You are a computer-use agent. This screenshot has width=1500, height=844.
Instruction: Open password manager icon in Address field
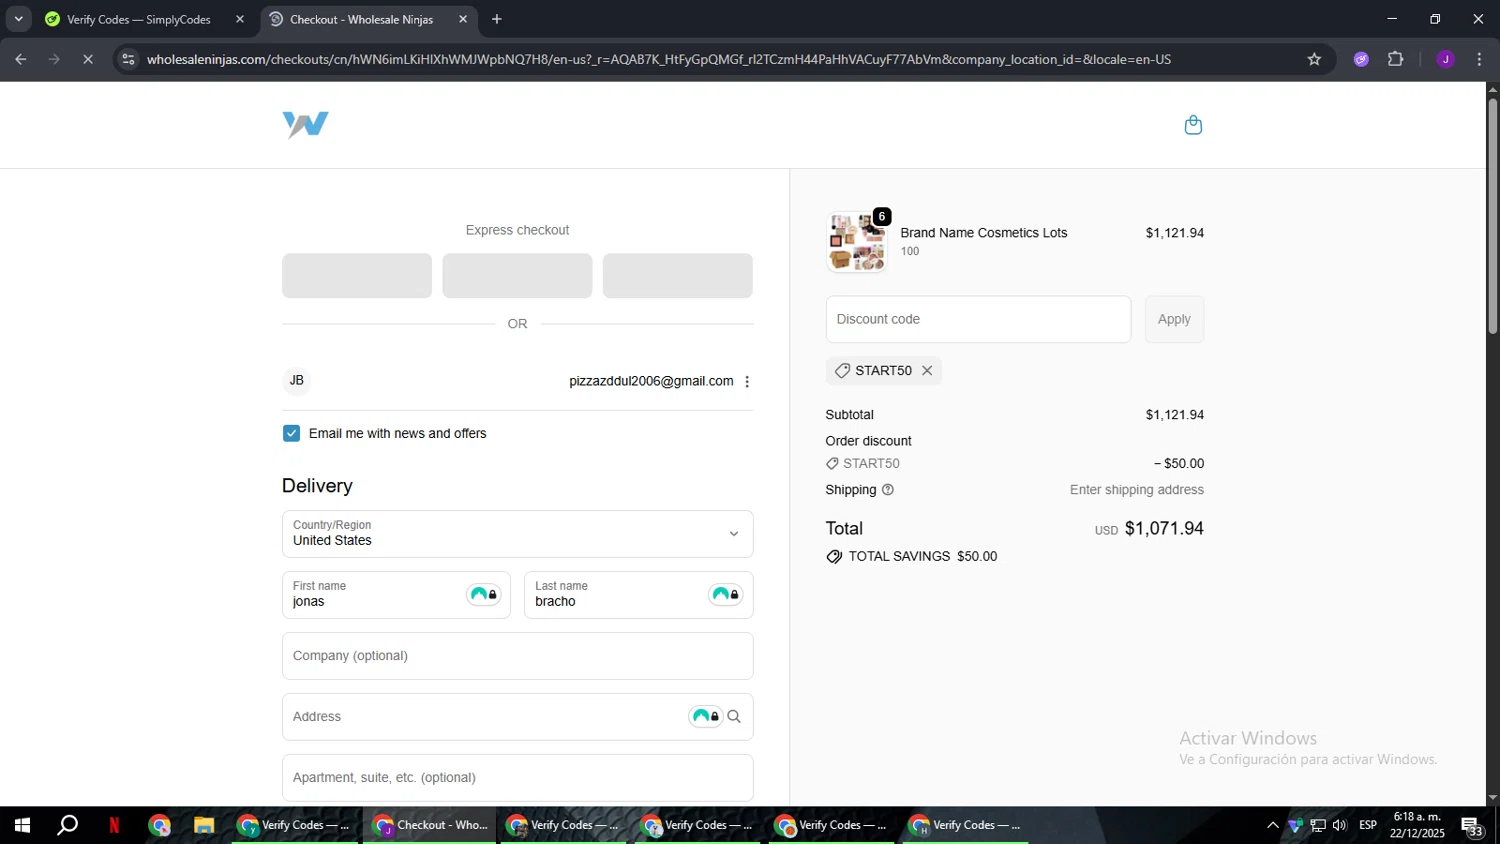click(x=705, y=716)
